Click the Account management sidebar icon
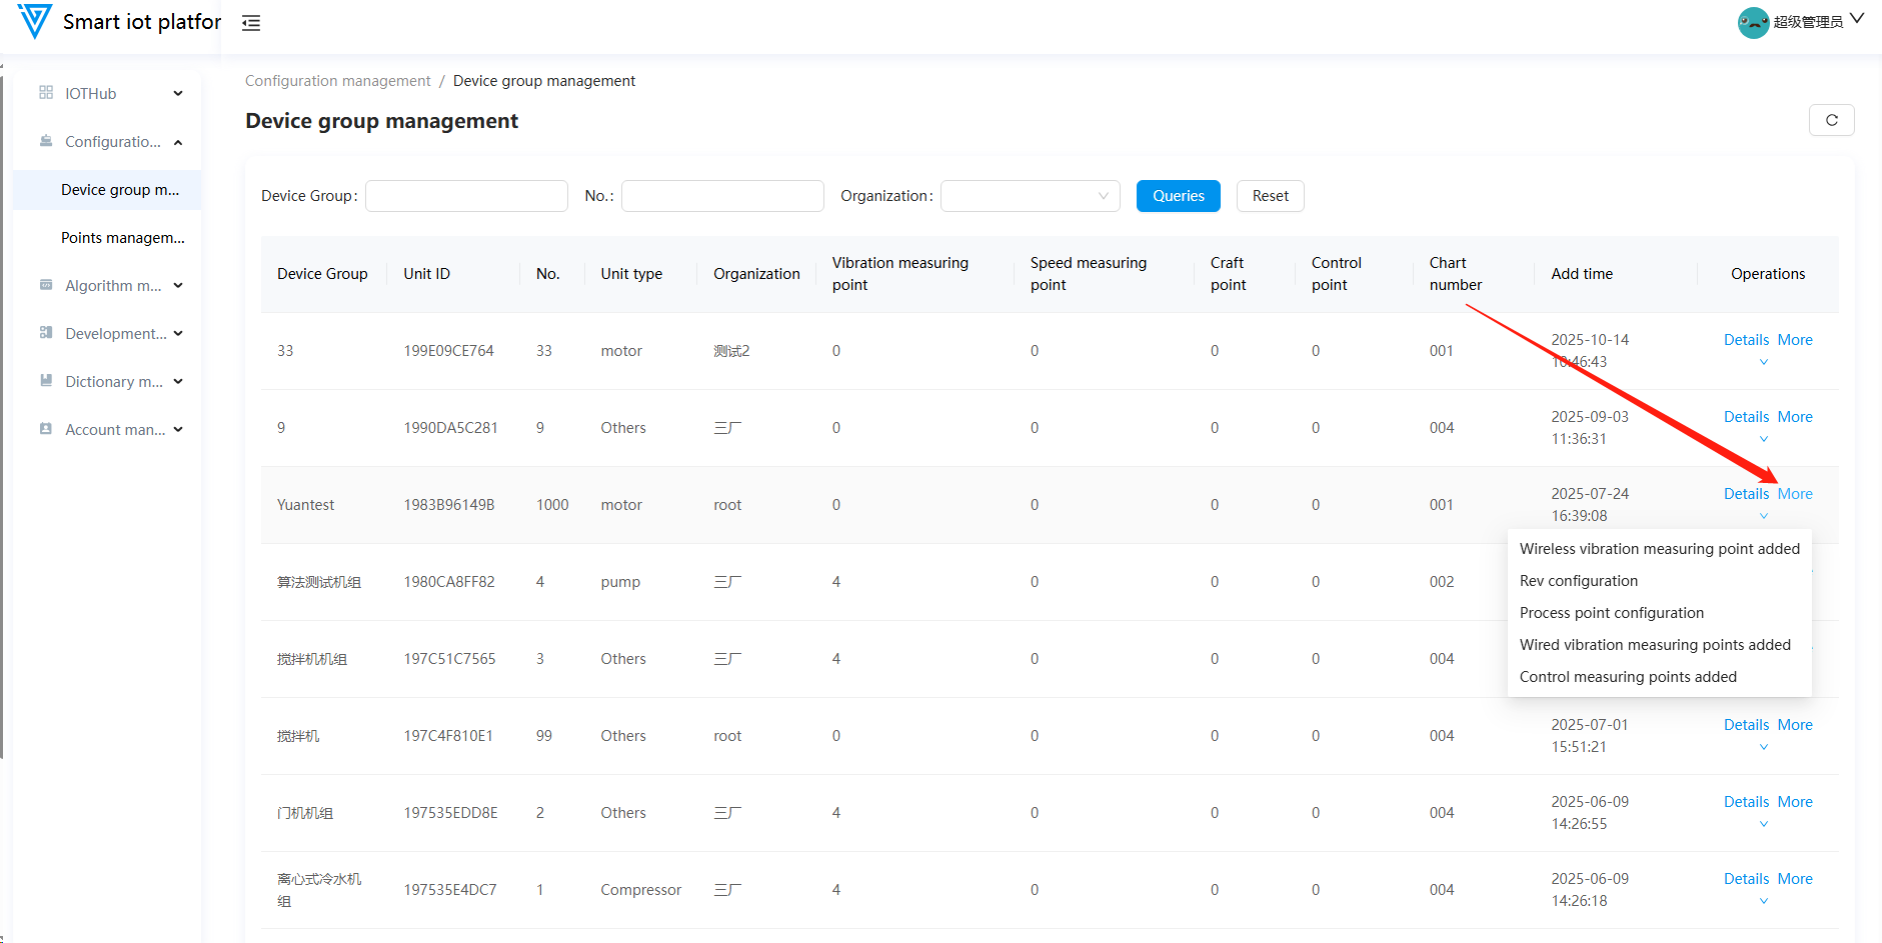 pyautogui.click(x=46, y=429)
